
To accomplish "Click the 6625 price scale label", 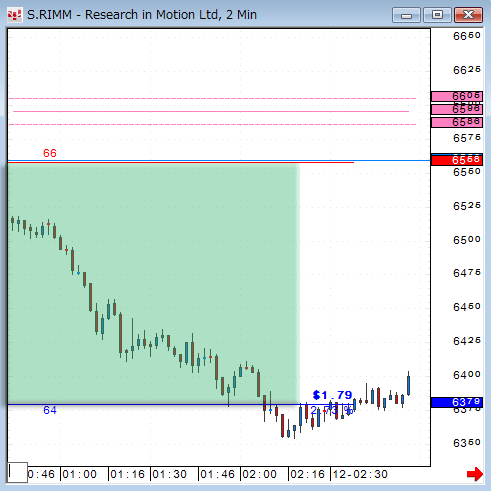I will 467,70.
